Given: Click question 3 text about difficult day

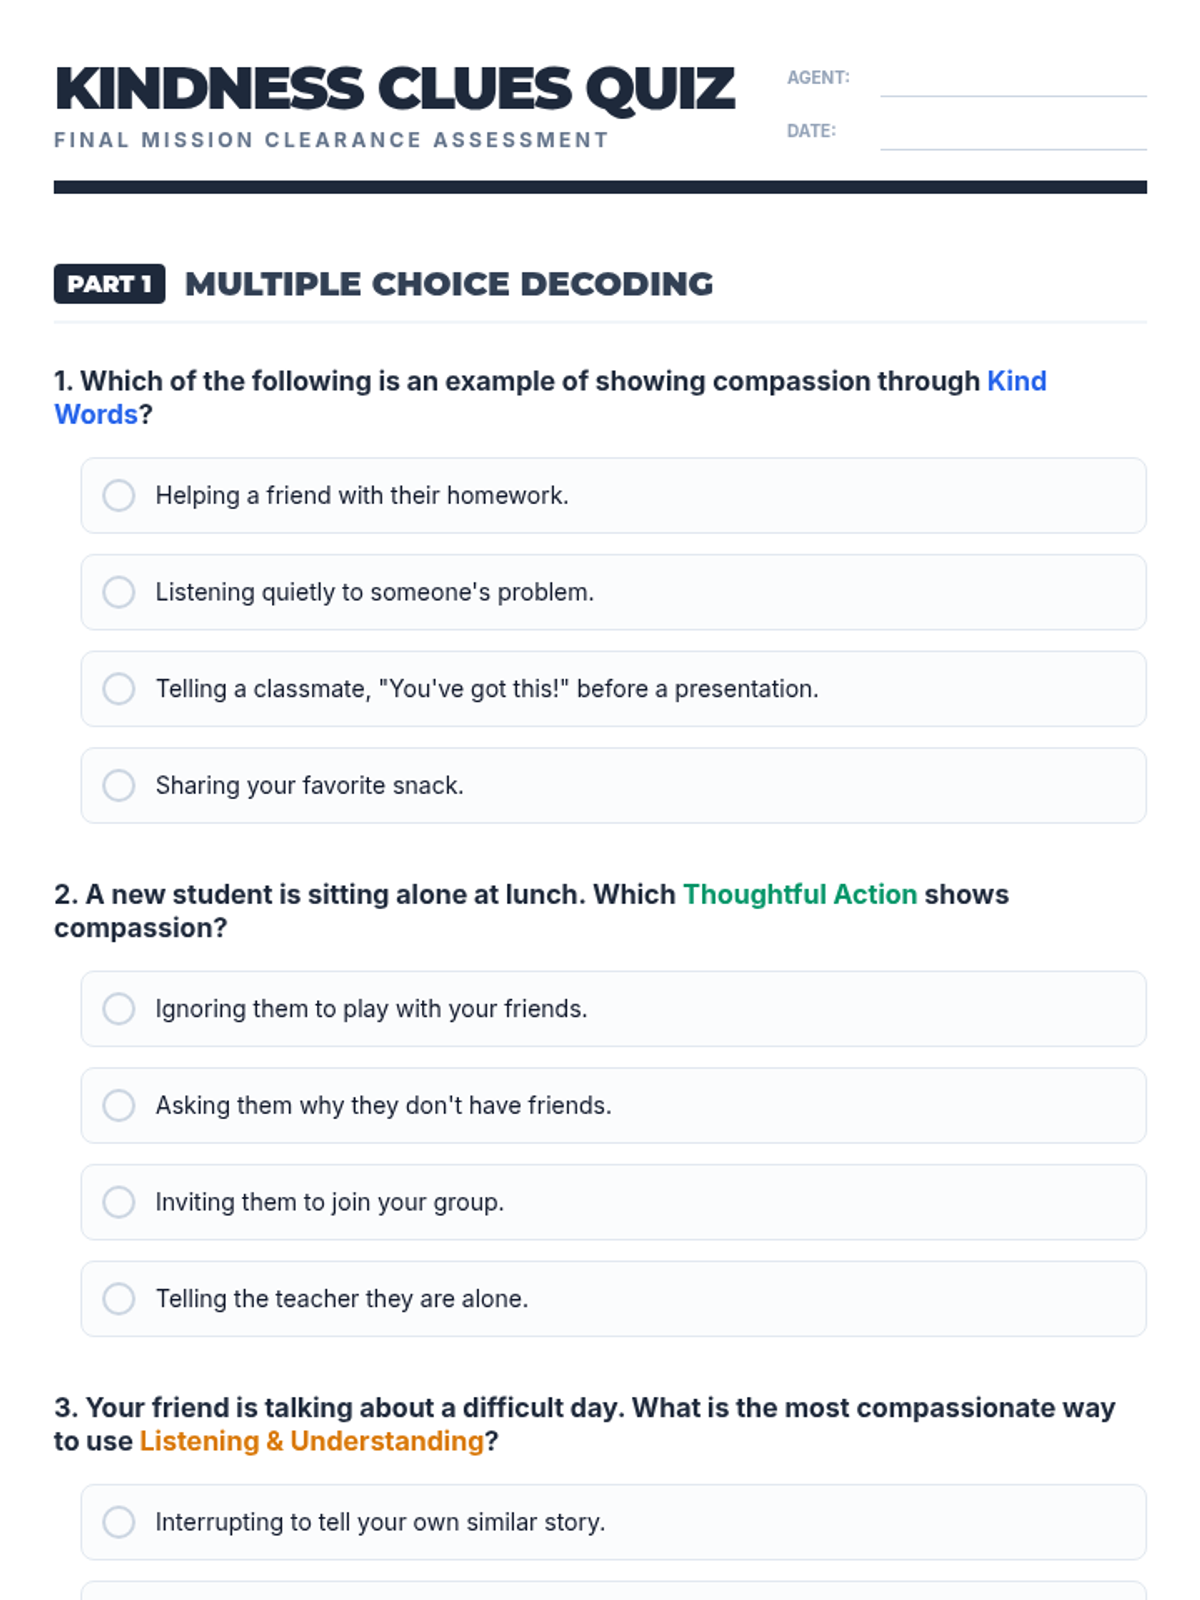Looking at the screenshot, I should [x=584, y=1408].
